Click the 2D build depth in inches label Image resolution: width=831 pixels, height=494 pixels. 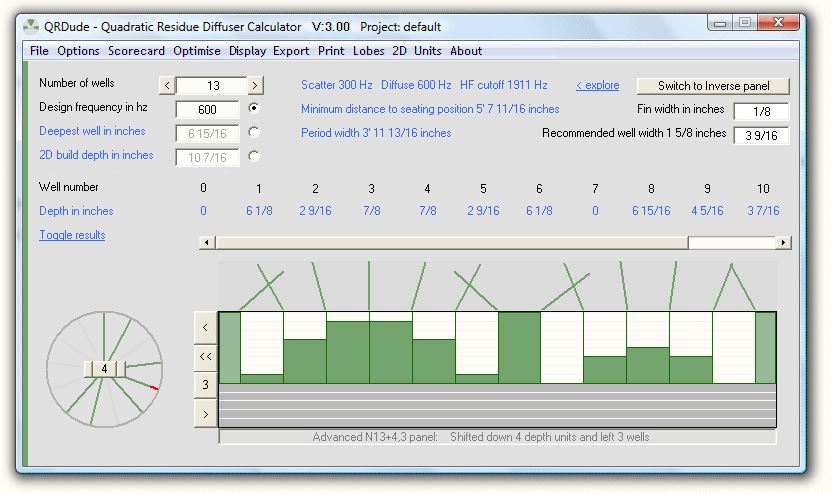point(96,155)
